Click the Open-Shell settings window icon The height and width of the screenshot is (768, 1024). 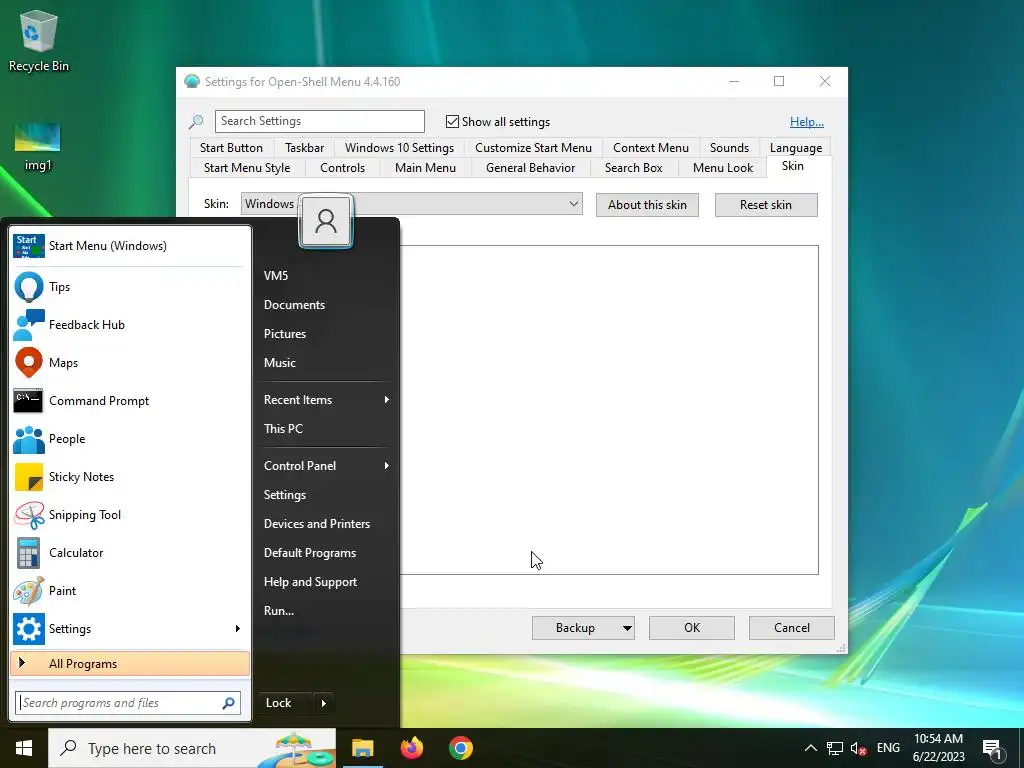pos(192,82)
